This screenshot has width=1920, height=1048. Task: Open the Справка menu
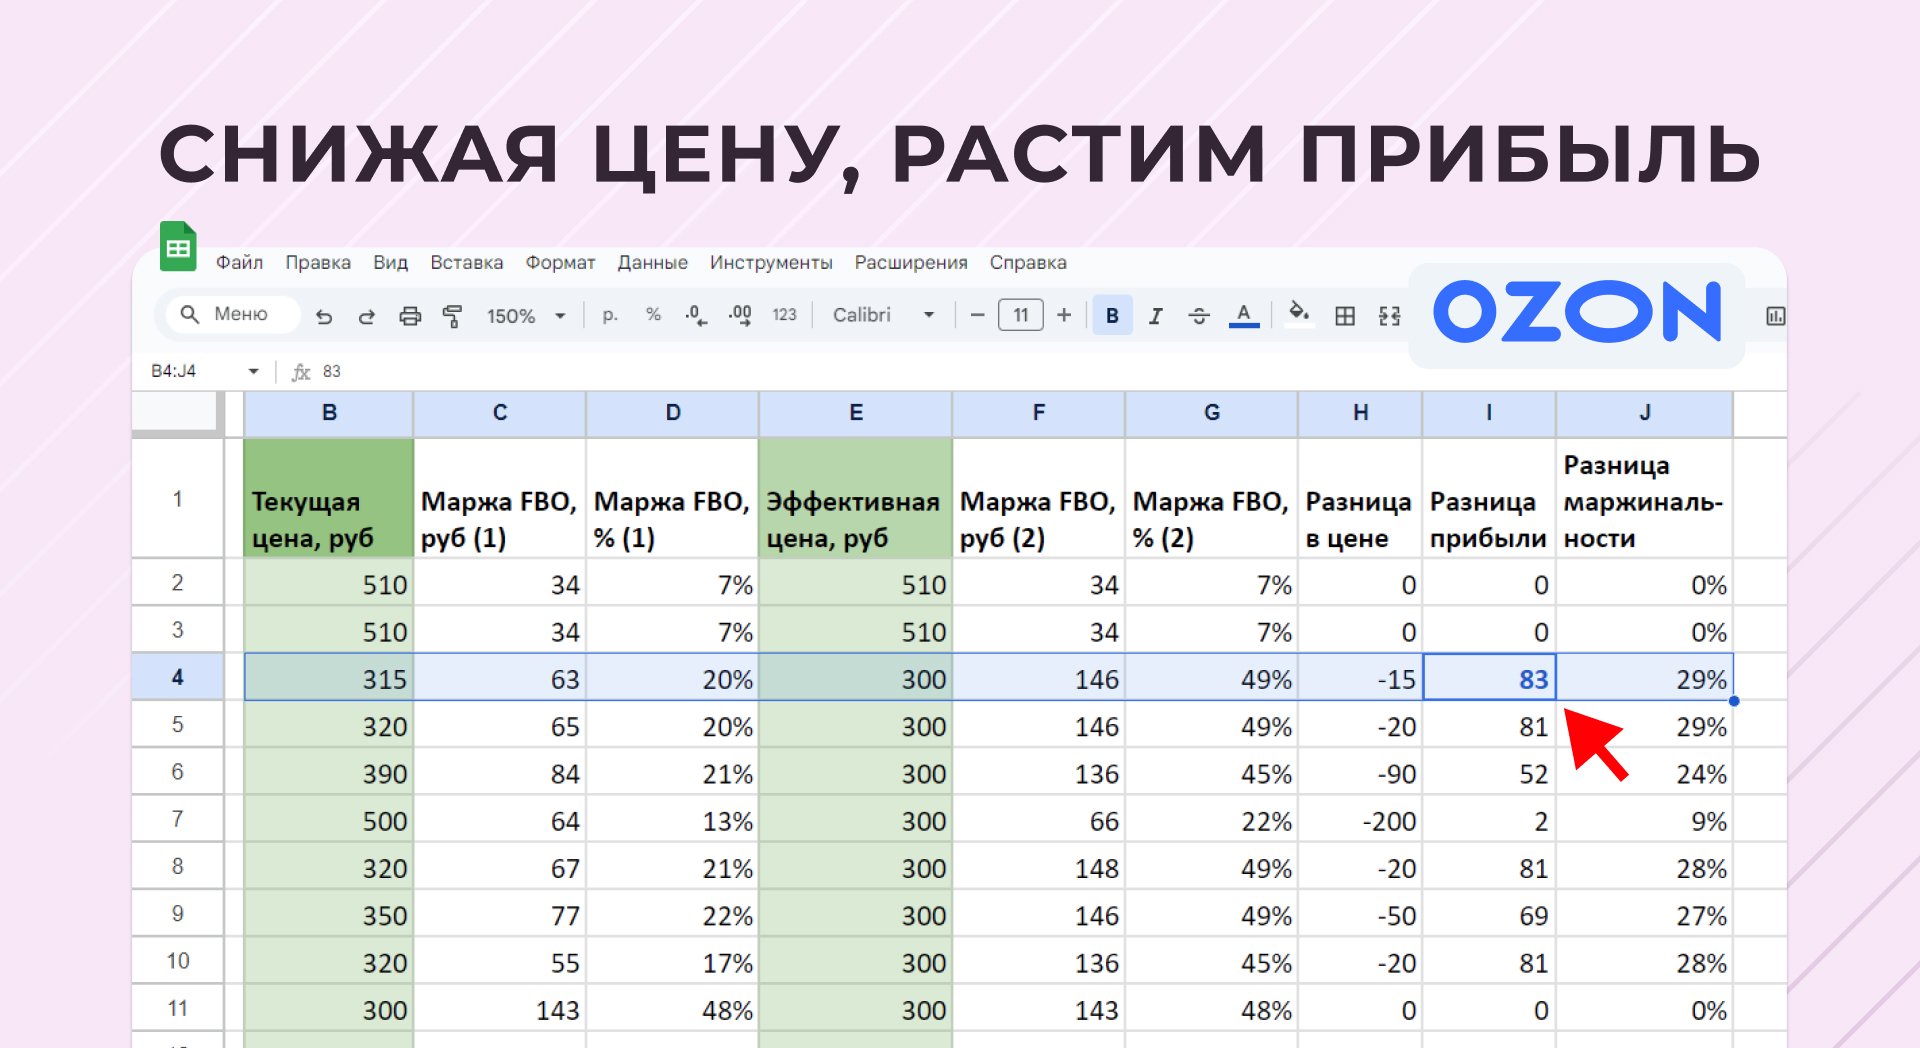pyautogui.click(x=1028, y=262)
